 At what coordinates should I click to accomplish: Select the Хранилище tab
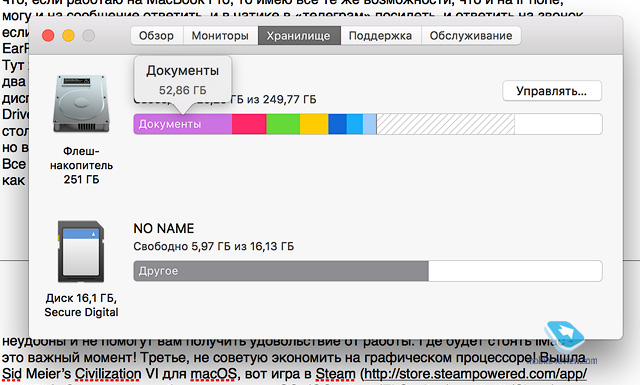[x=299, y=36]
